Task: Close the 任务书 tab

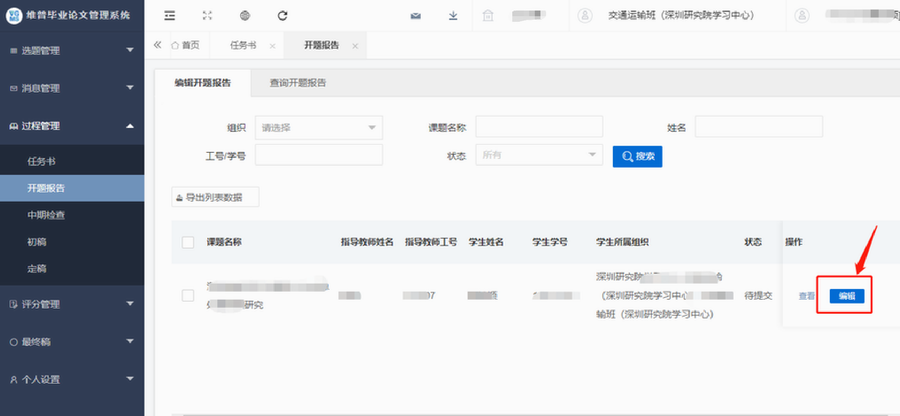Action: (272, 46)
